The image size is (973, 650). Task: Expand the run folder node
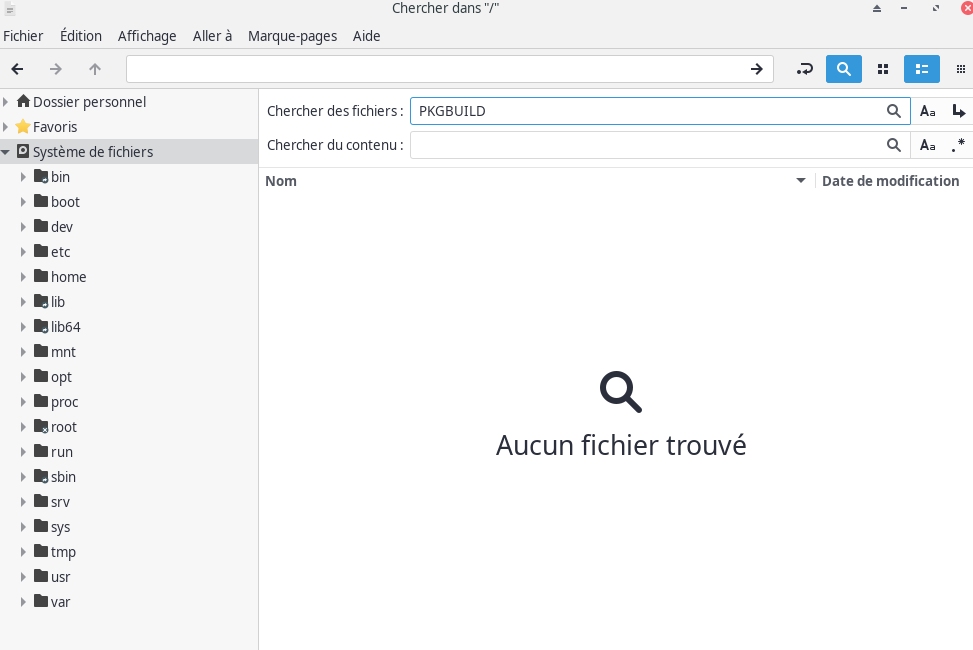tap(23, 451)
